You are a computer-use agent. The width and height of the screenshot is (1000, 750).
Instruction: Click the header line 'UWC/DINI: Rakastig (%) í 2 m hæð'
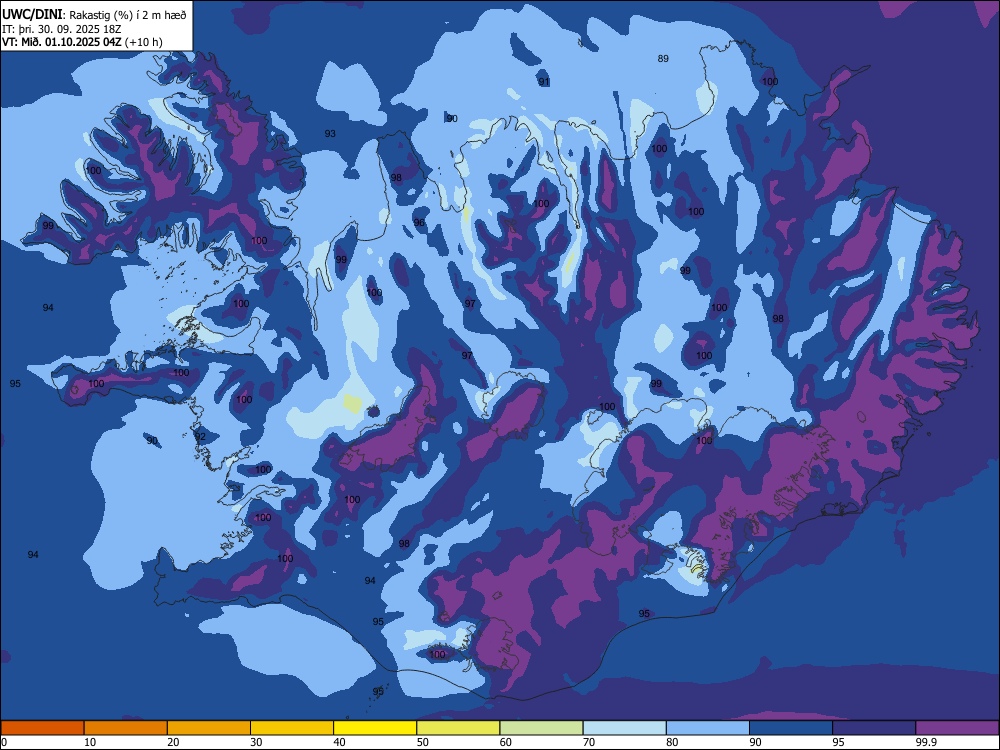pos(94,14)
